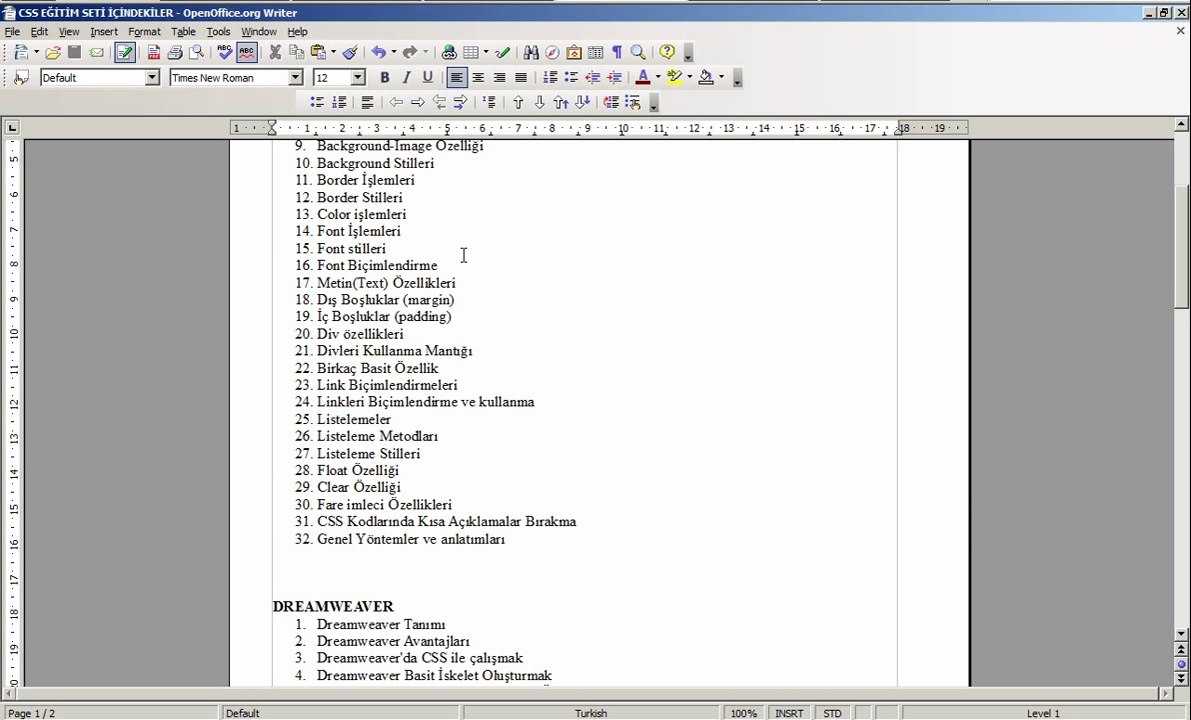
Task: Create a new document with the New icon
Action: (x=21, y=52)
